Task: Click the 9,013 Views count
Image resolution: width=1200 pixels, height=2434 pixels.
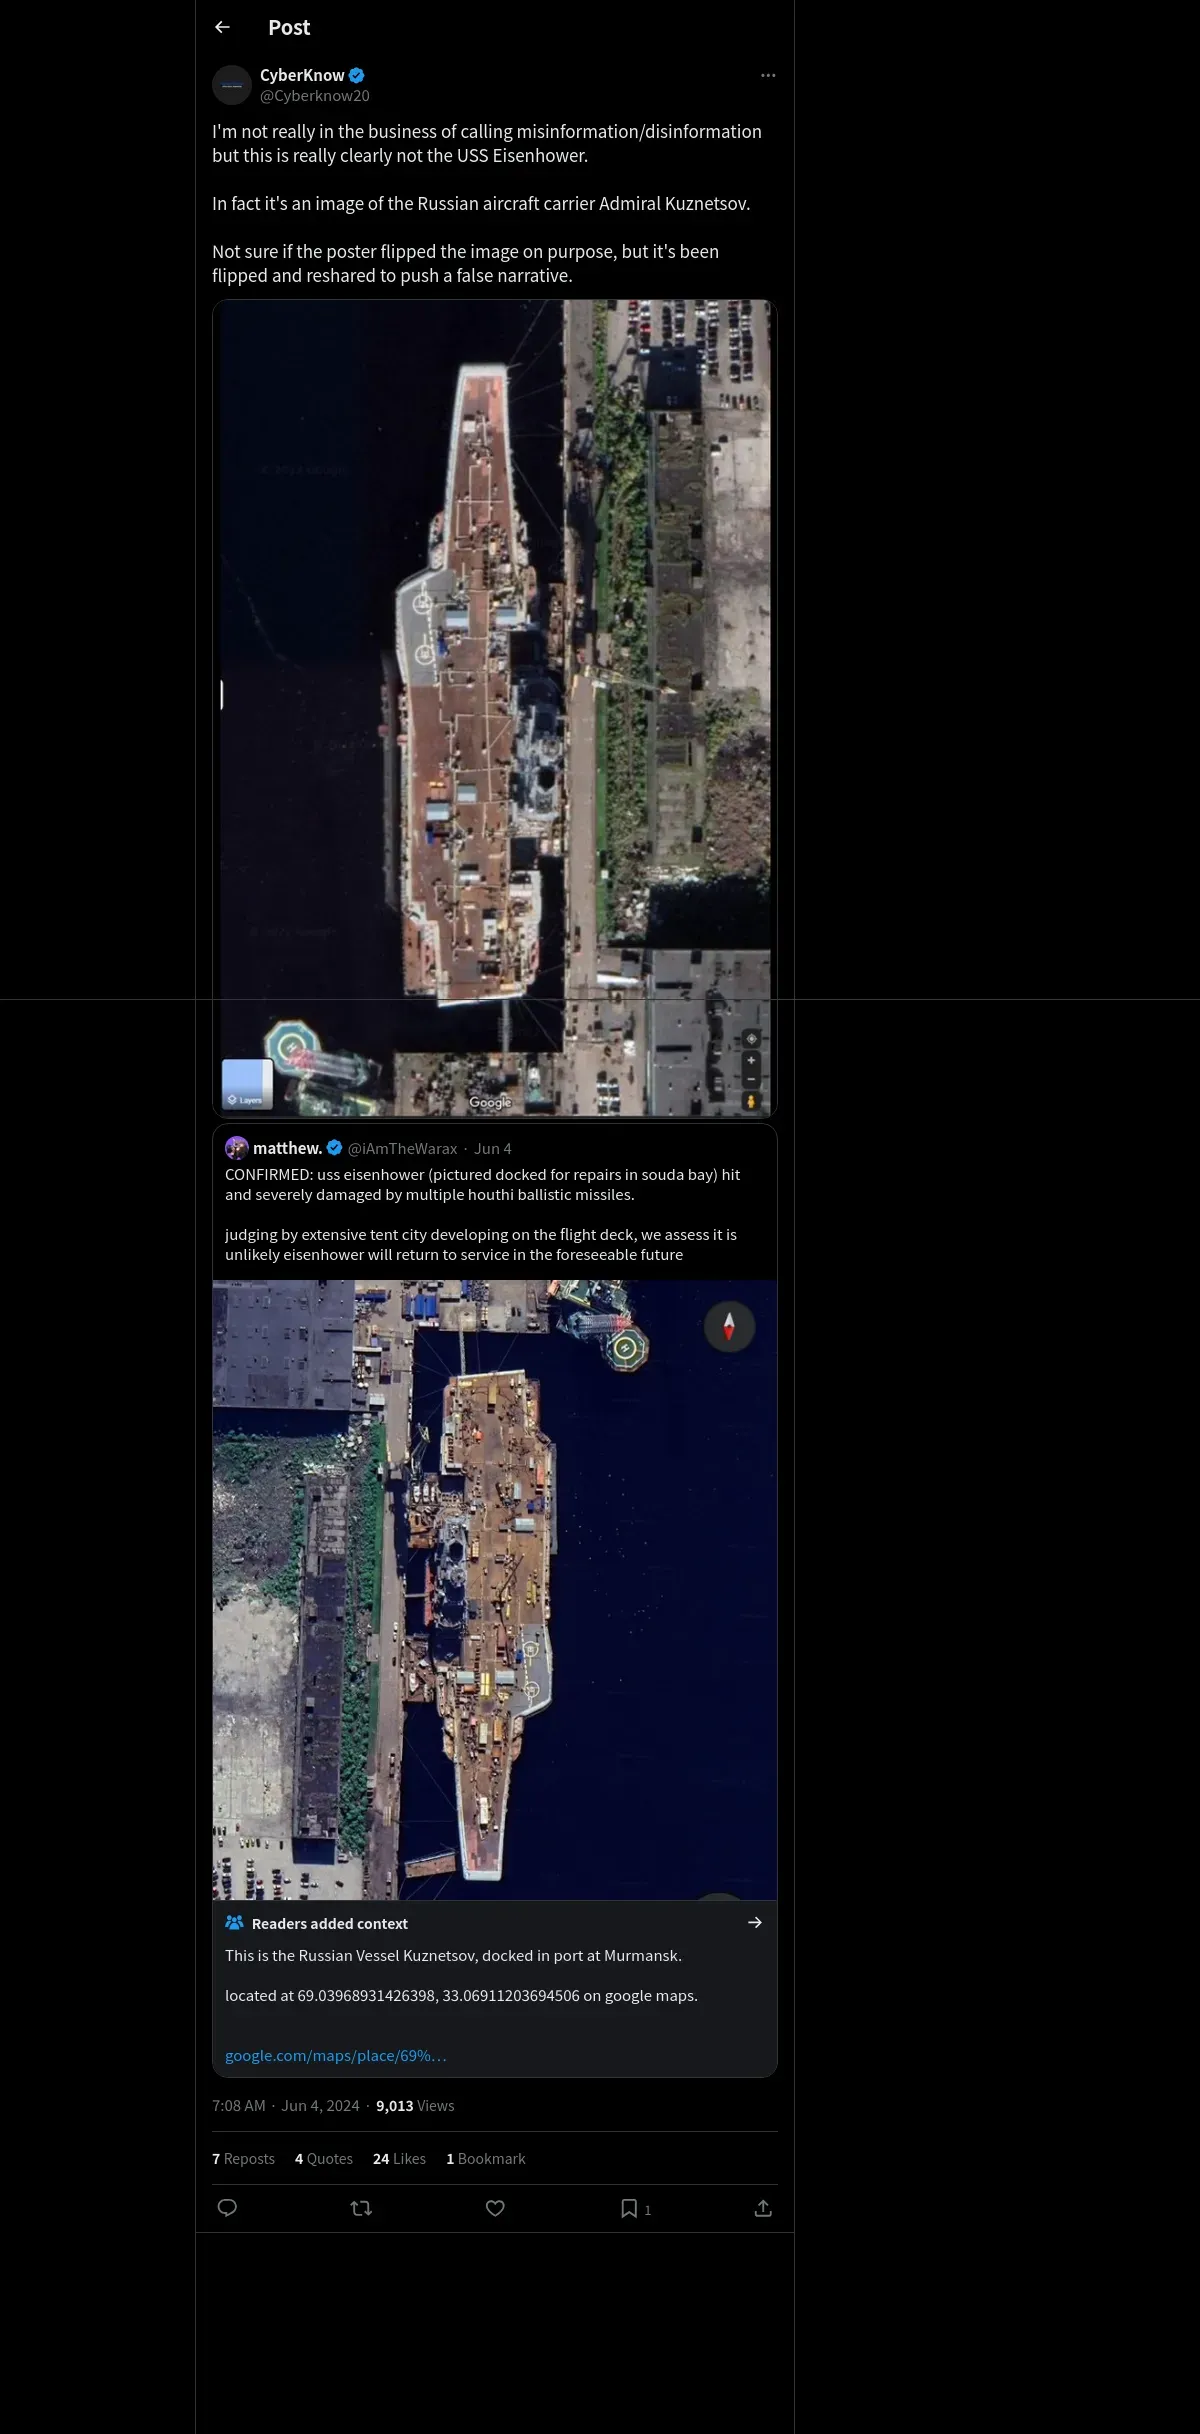Action: tap(415, 2105)
